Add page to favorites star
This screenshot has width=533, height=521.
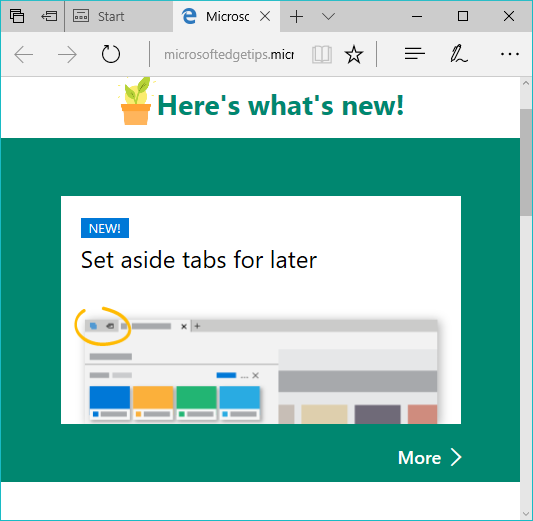(354, 54)
